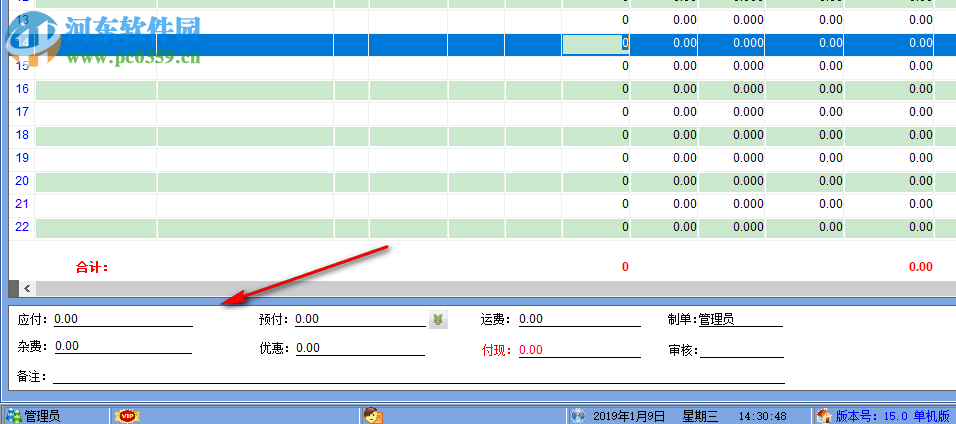Click the 0.000 cell in row 15

(x=732, y=66)
